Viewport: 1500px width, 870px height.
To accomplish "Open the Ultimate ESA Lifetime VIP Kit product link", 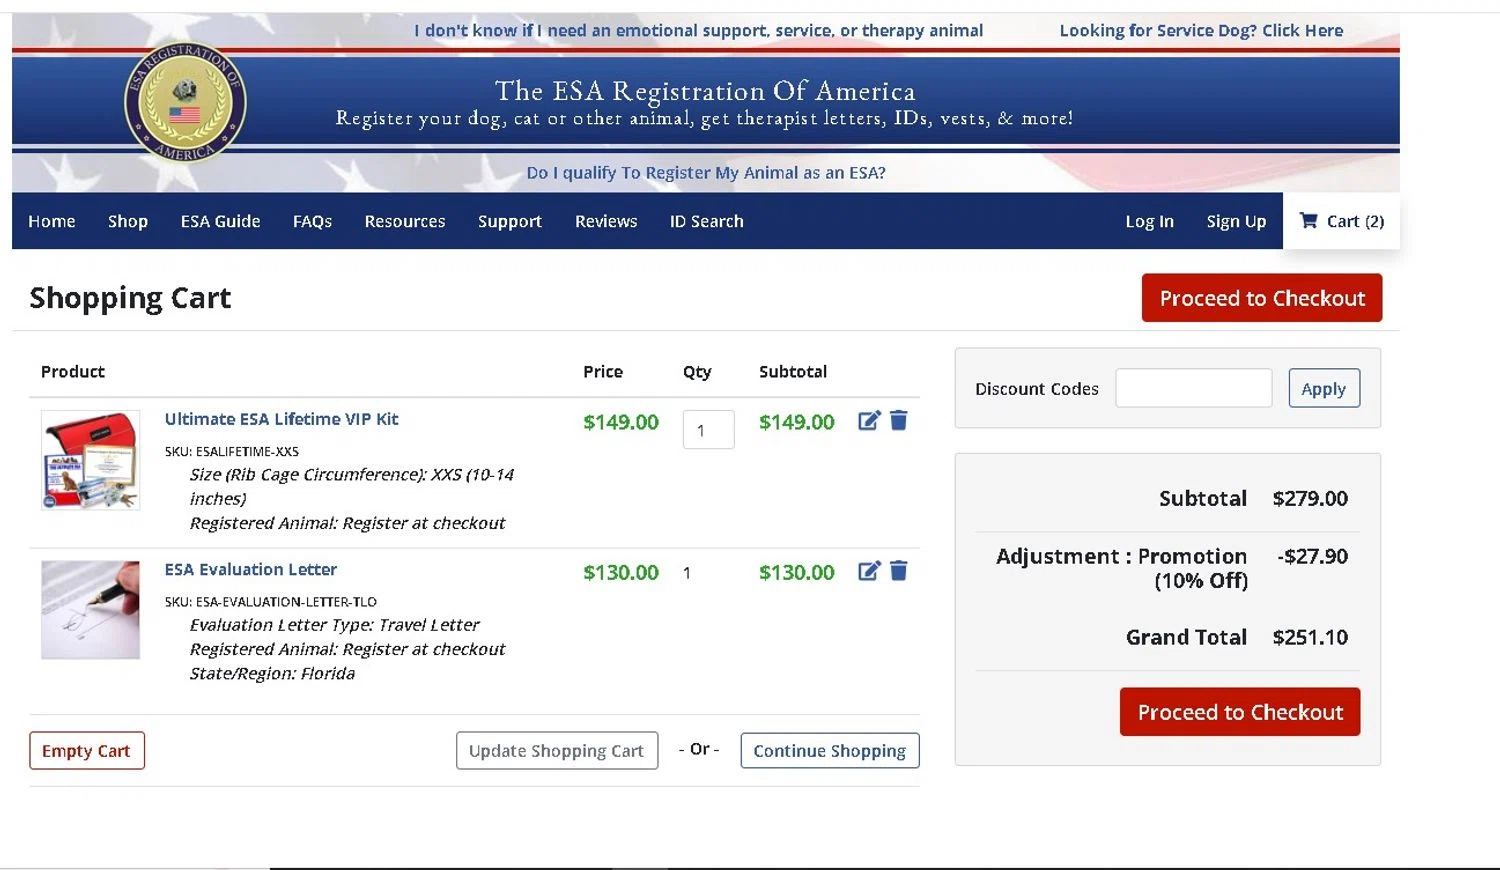I will 281,419.
